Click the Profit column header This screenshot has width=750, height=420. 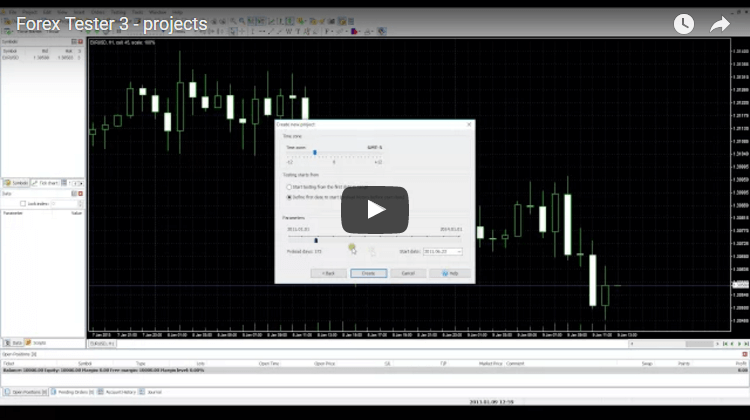[741, 364]
